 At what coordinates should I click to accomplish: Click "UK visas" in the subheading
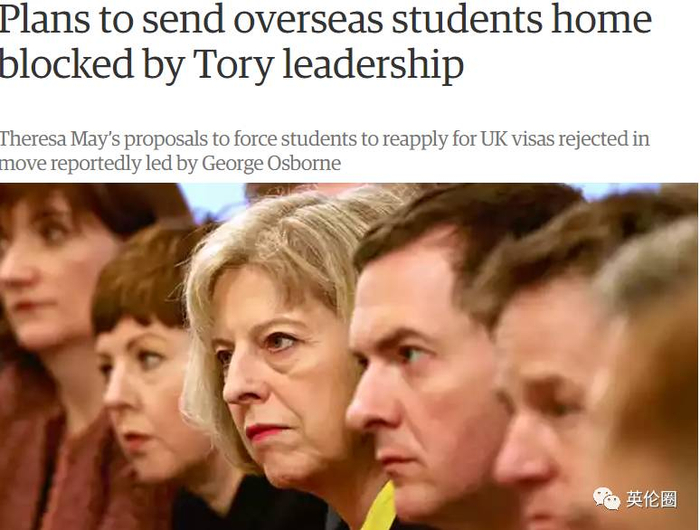[517, 139]
